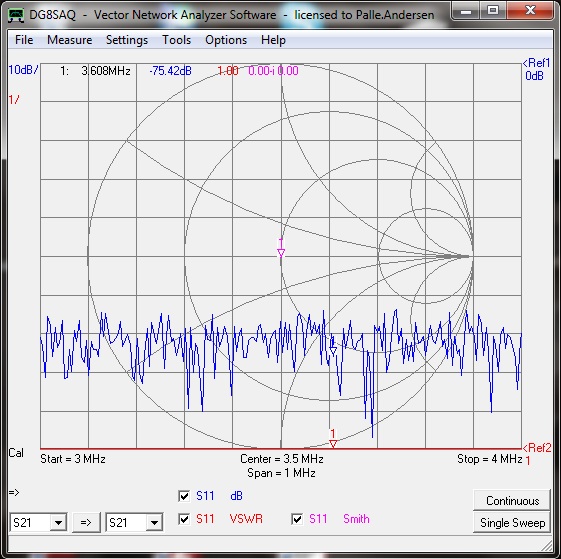Open the Help menu
The height and width of the screenshot is (559, 561).
click(273, 40)
